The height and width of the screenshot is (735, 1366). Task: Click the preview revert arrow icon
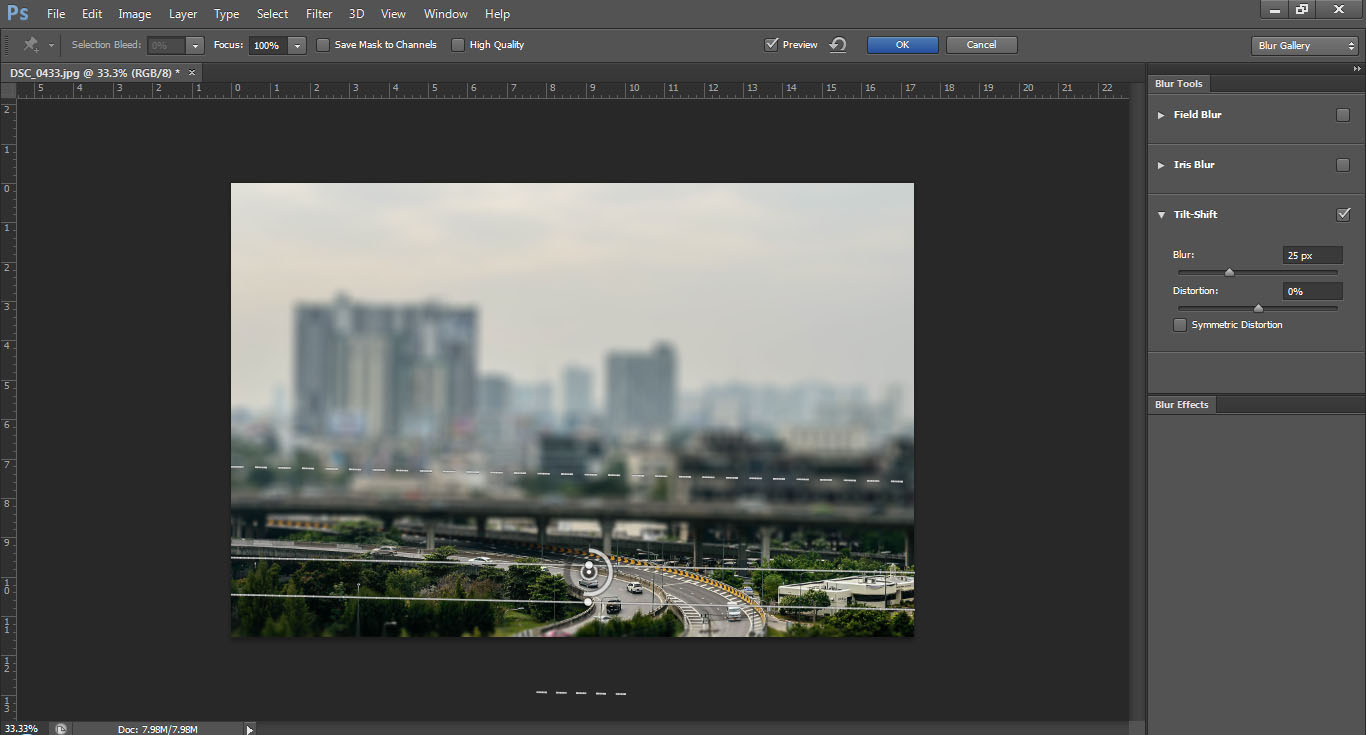tap(838, 44)
